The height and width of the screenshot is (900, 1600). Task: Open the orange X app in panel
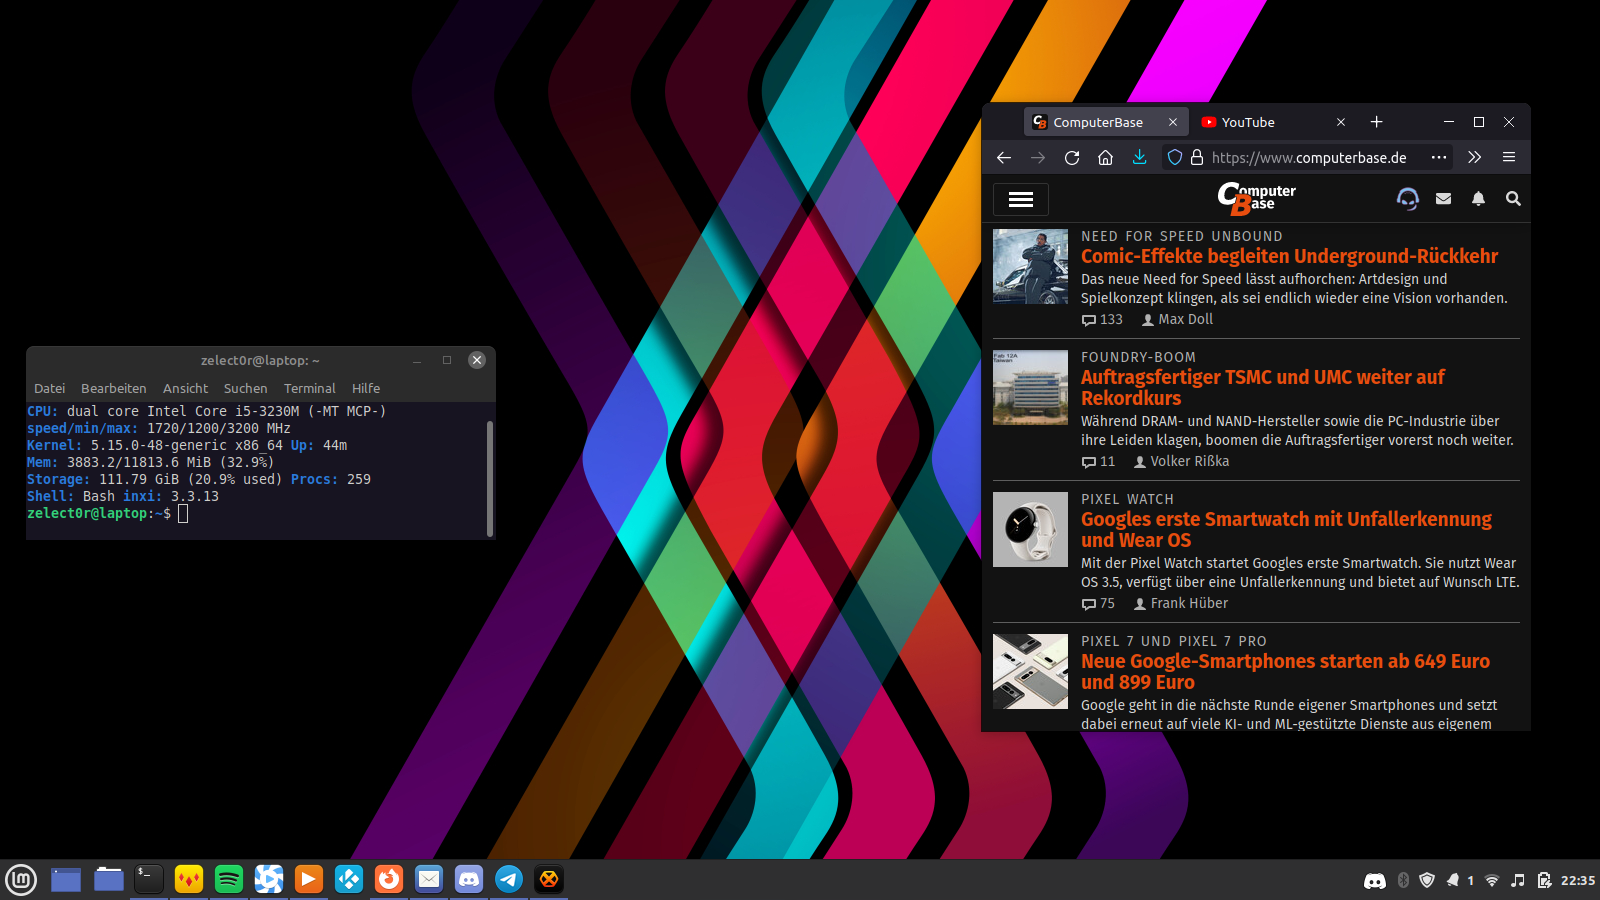coord(549,880)
